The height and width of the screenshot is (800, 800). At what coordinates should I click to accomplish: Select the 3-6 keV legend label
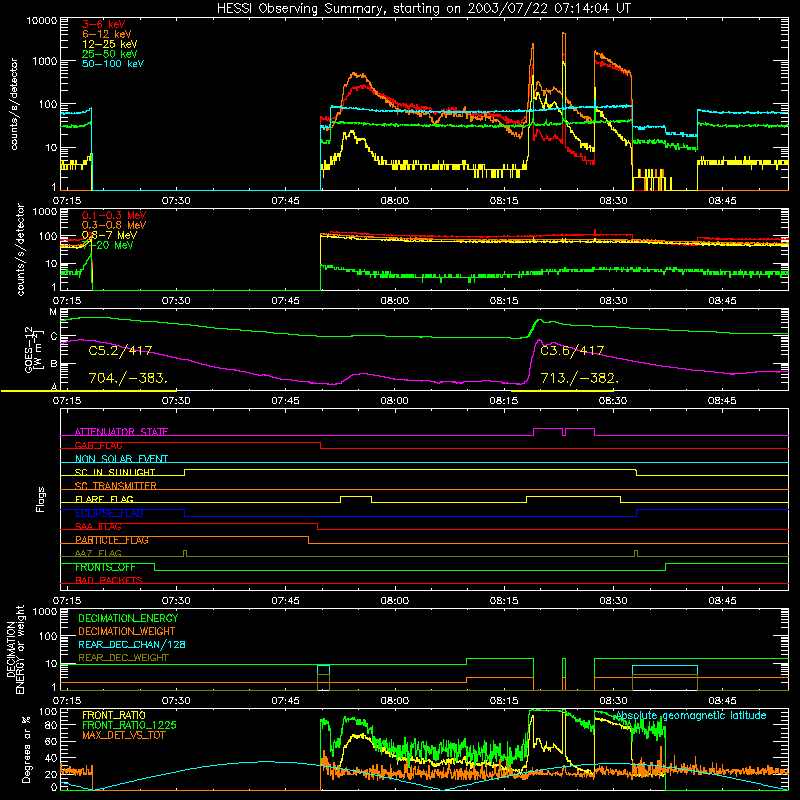coord(104,24)
